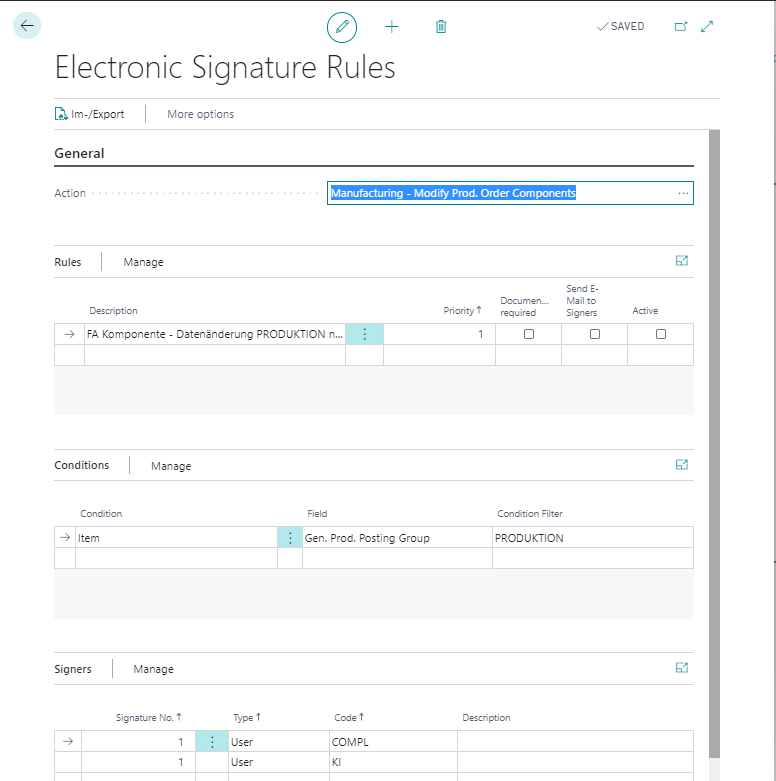Screen dimensions: 776x781
Task: Show row options for Item condition
Action: coord(290,538)
